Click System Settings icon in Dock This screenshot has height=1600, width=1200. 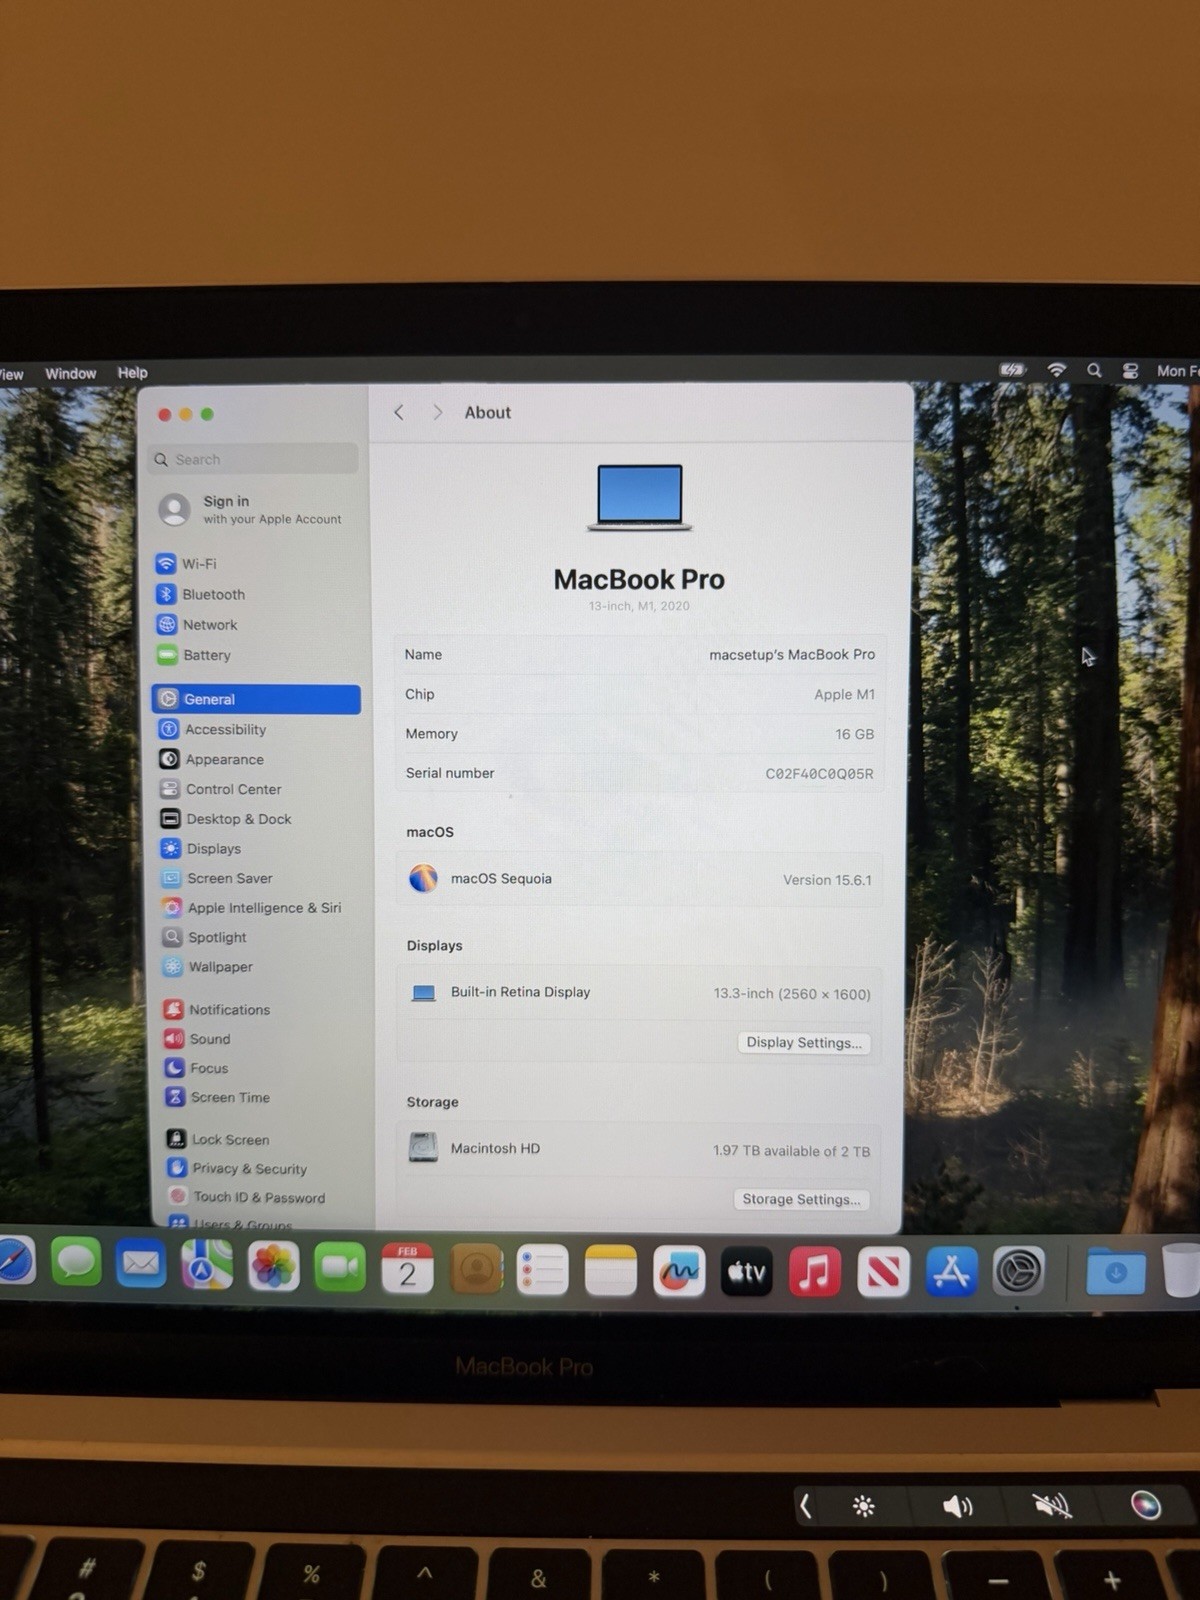coord(1019,1272)
